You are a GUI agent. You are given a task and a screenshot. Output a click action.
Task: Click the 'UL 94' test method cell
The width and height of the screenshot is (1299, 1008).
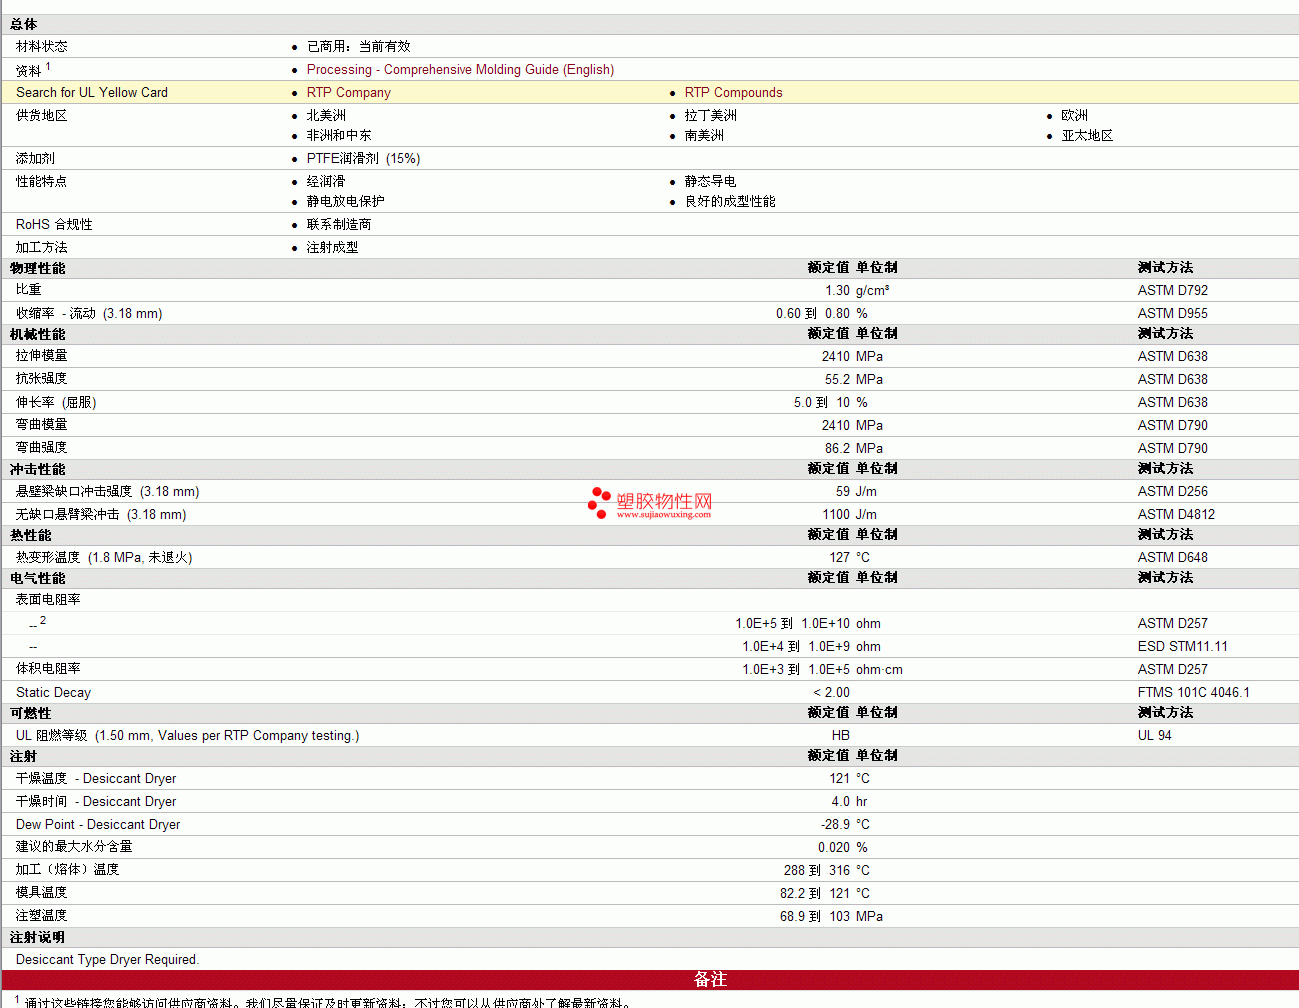click(1154, 735)
